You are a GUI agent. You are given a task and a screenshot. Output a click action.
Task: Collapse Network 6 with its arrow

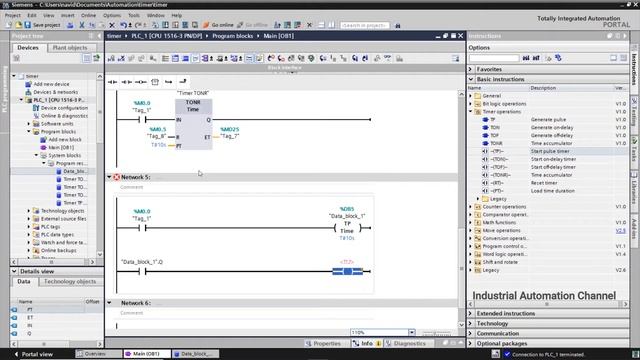(x=109, y=303)
